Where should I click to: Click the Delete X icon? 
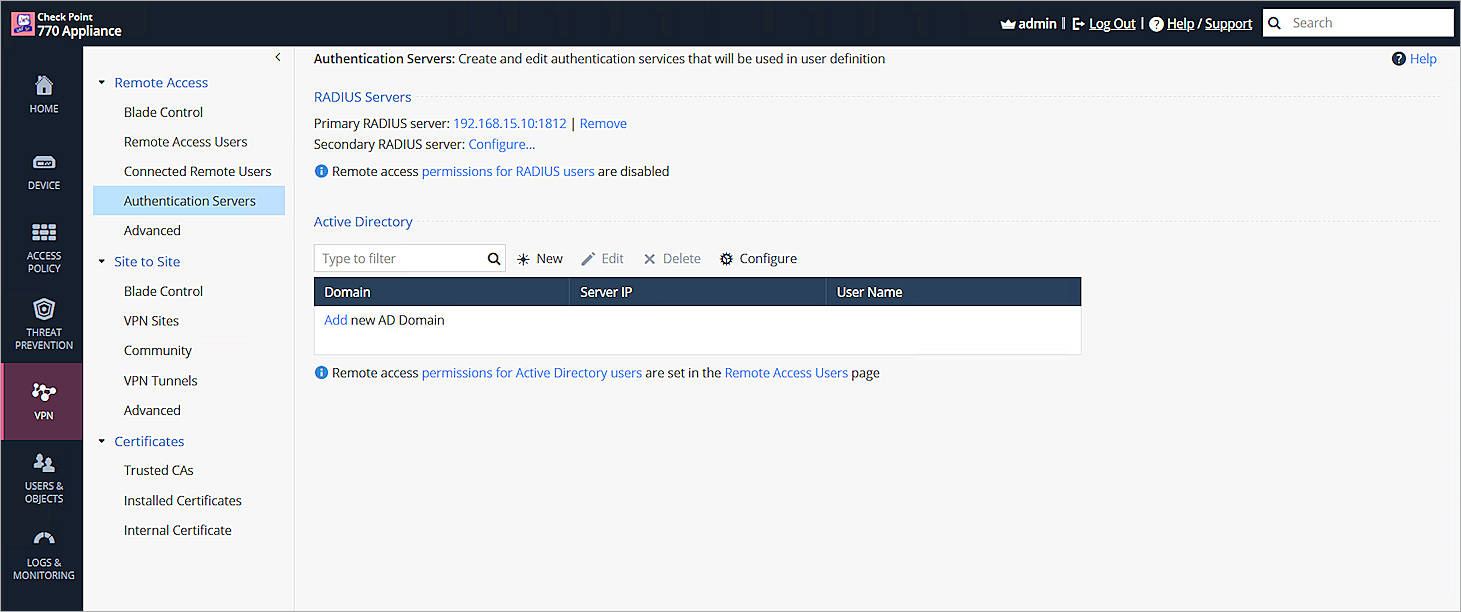point(650,258)
